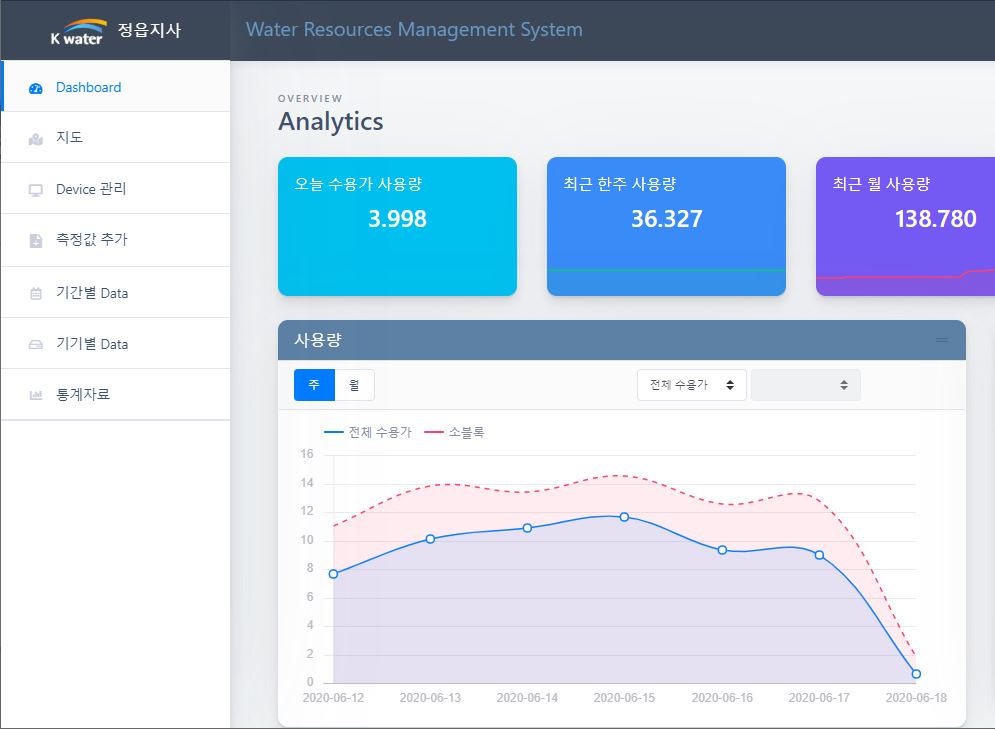Click the Analytics heading
995x729 pixels.
pyautogui.click(x=331, y=122)
